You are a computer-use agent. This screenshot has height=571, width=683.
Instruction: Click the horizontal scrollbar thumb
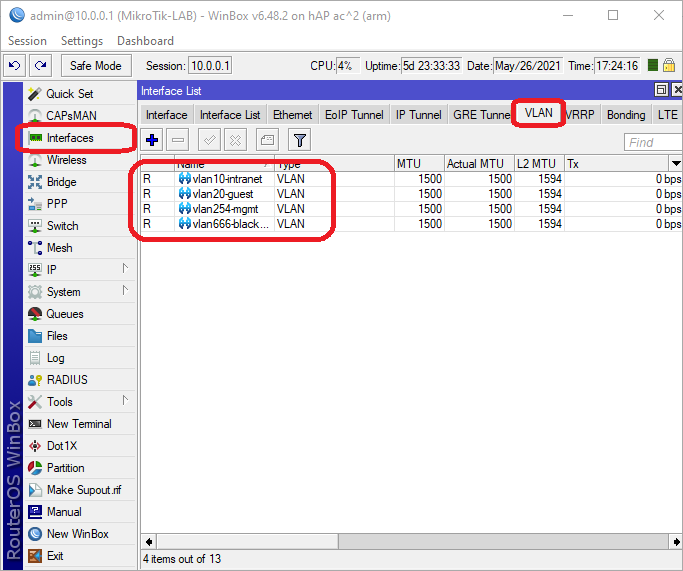point(248,542)
